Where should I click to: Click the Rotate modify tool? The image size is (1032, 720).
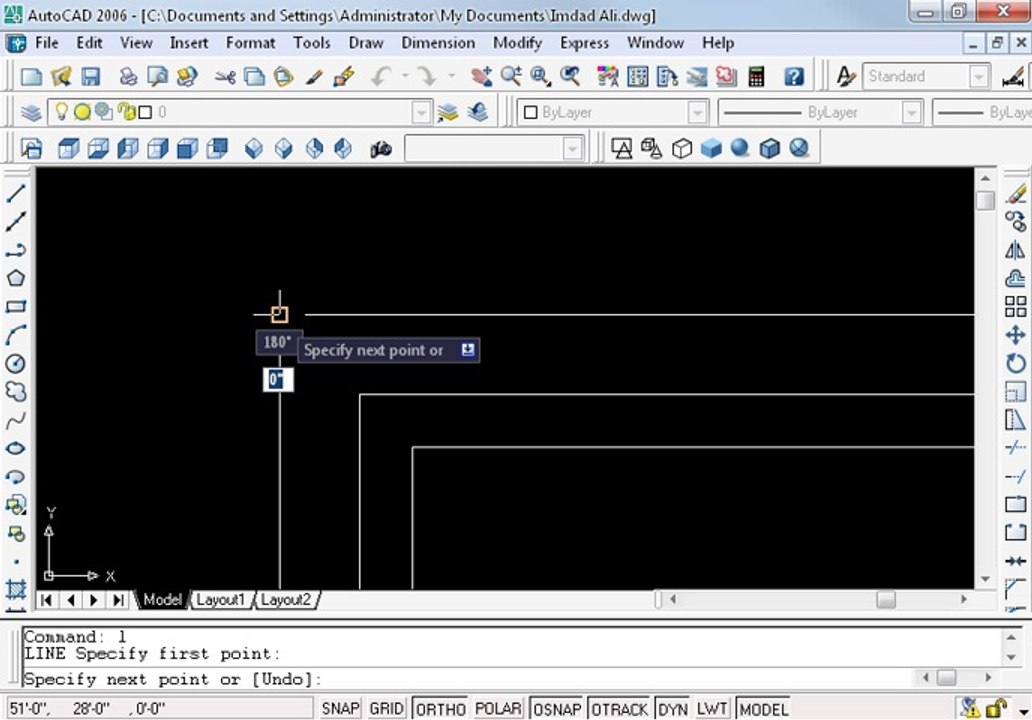click(1016, 363)
